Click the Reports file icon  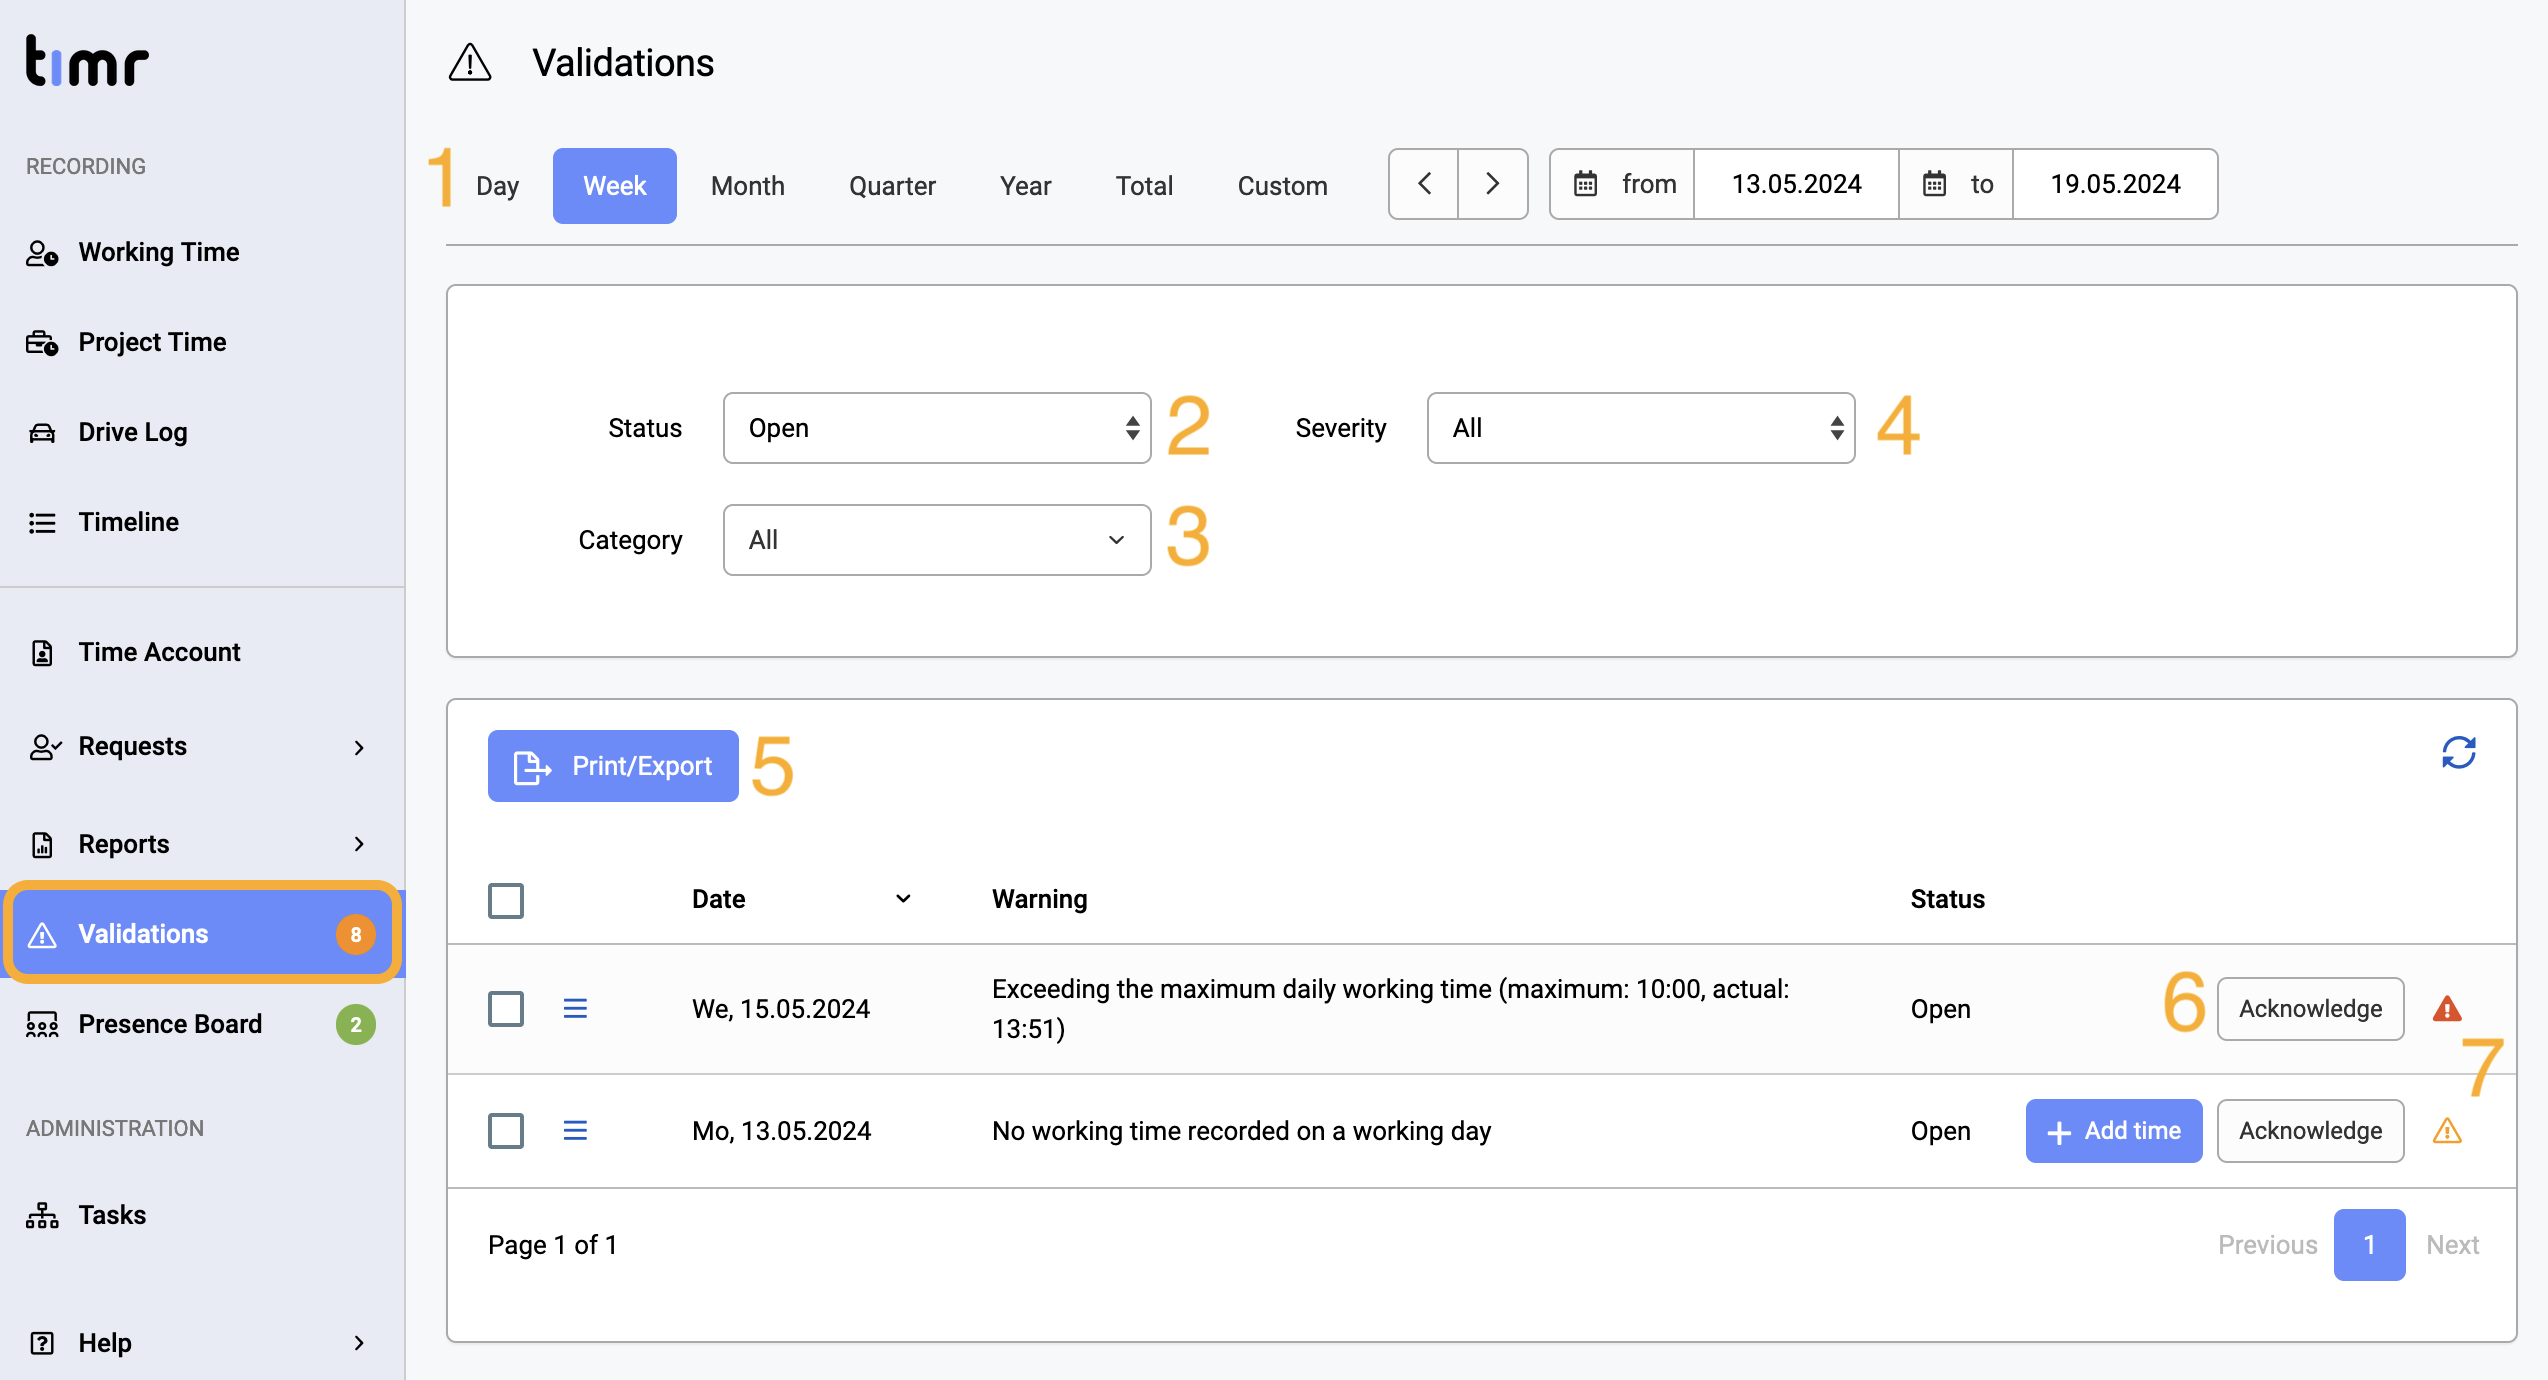[42, 845]
